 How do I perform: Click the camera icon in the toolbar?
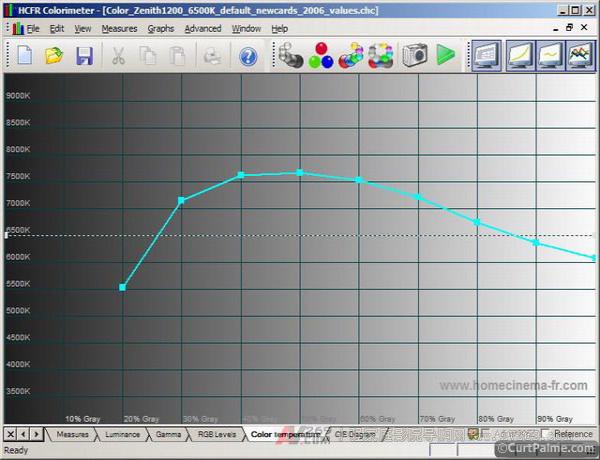415,56
